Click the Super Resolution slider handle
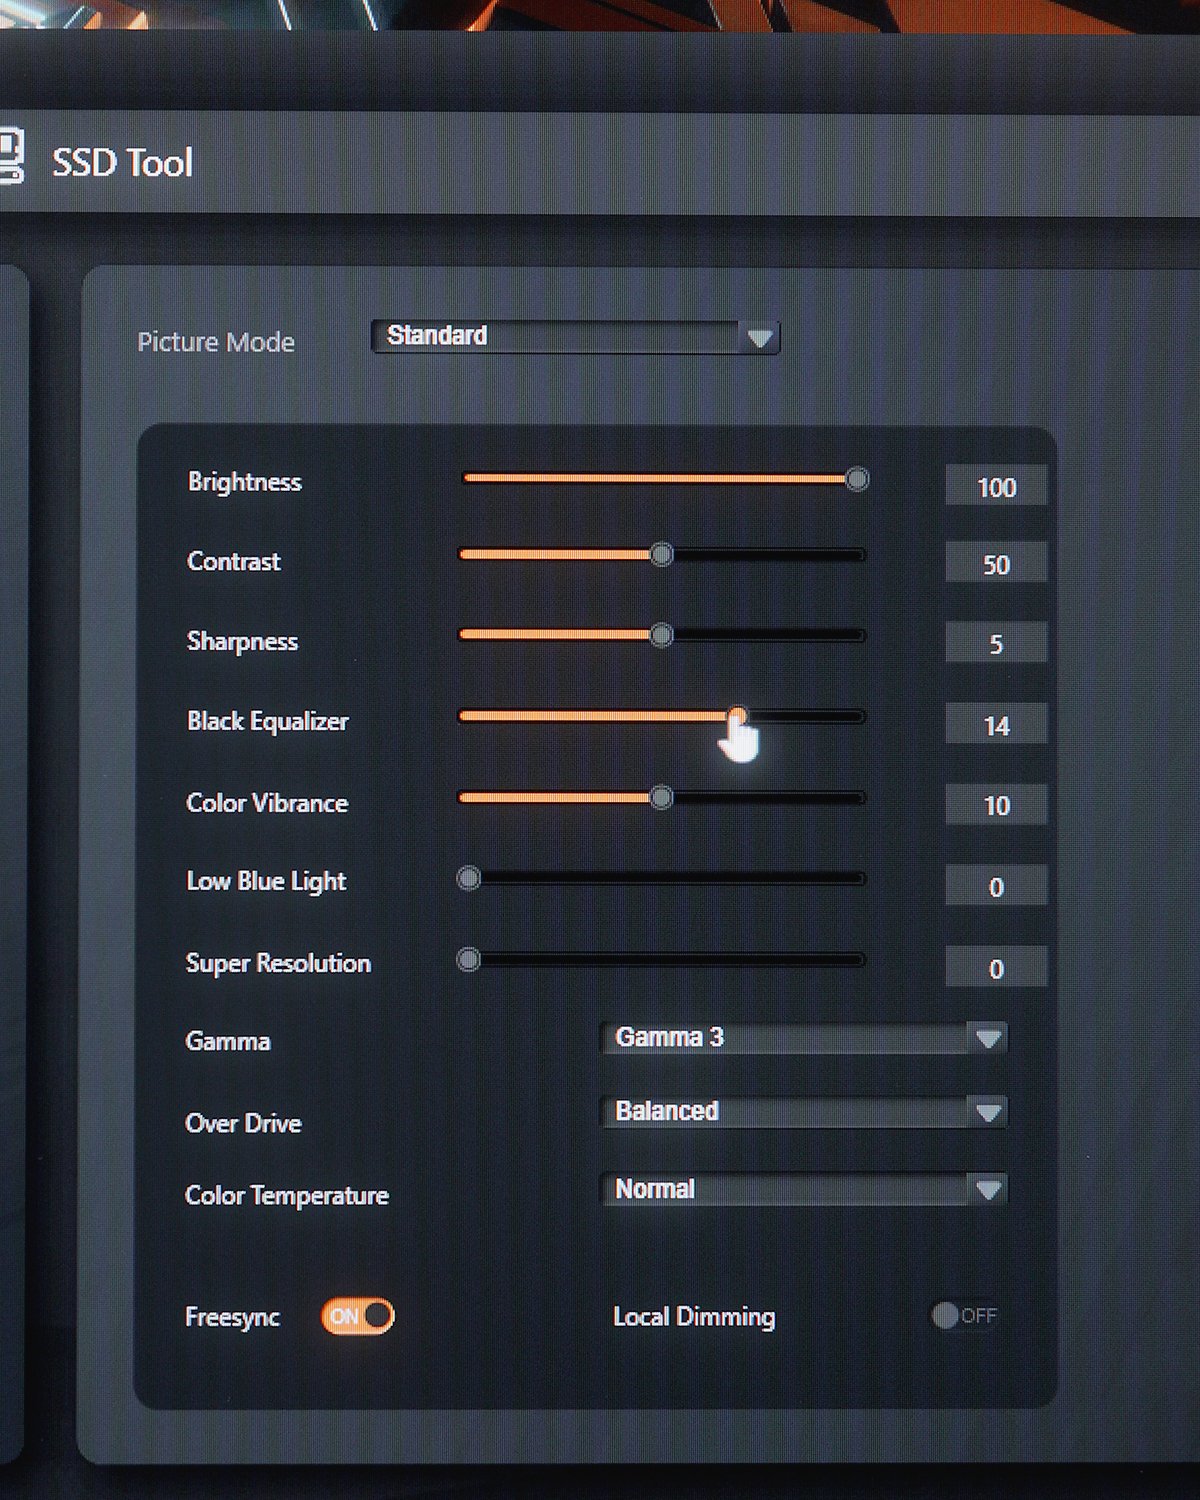This screenshot has width=1200, height=1500. click(468, 960)
